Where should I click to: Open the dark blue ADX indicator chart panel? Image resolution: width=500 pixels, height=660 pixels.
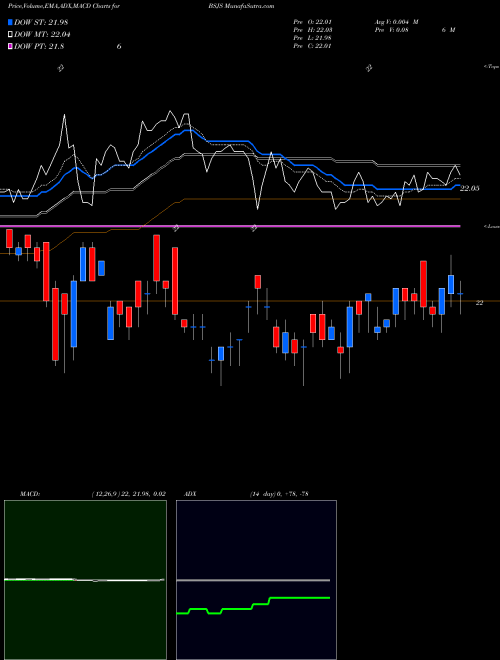[256, 580]
